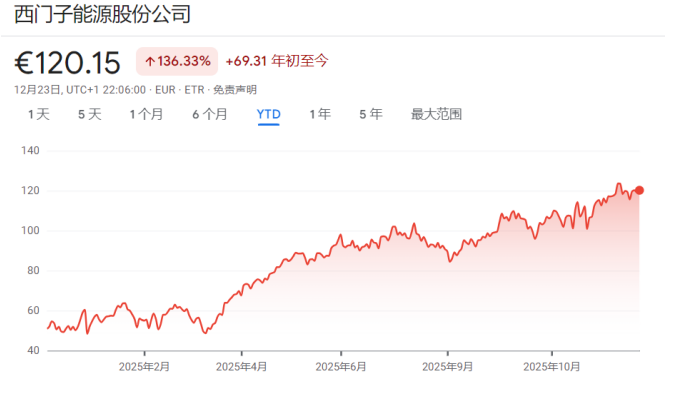Click the 136.33% change badge
The width and height of the screenshot is (674, 399).
click(177, 61)
